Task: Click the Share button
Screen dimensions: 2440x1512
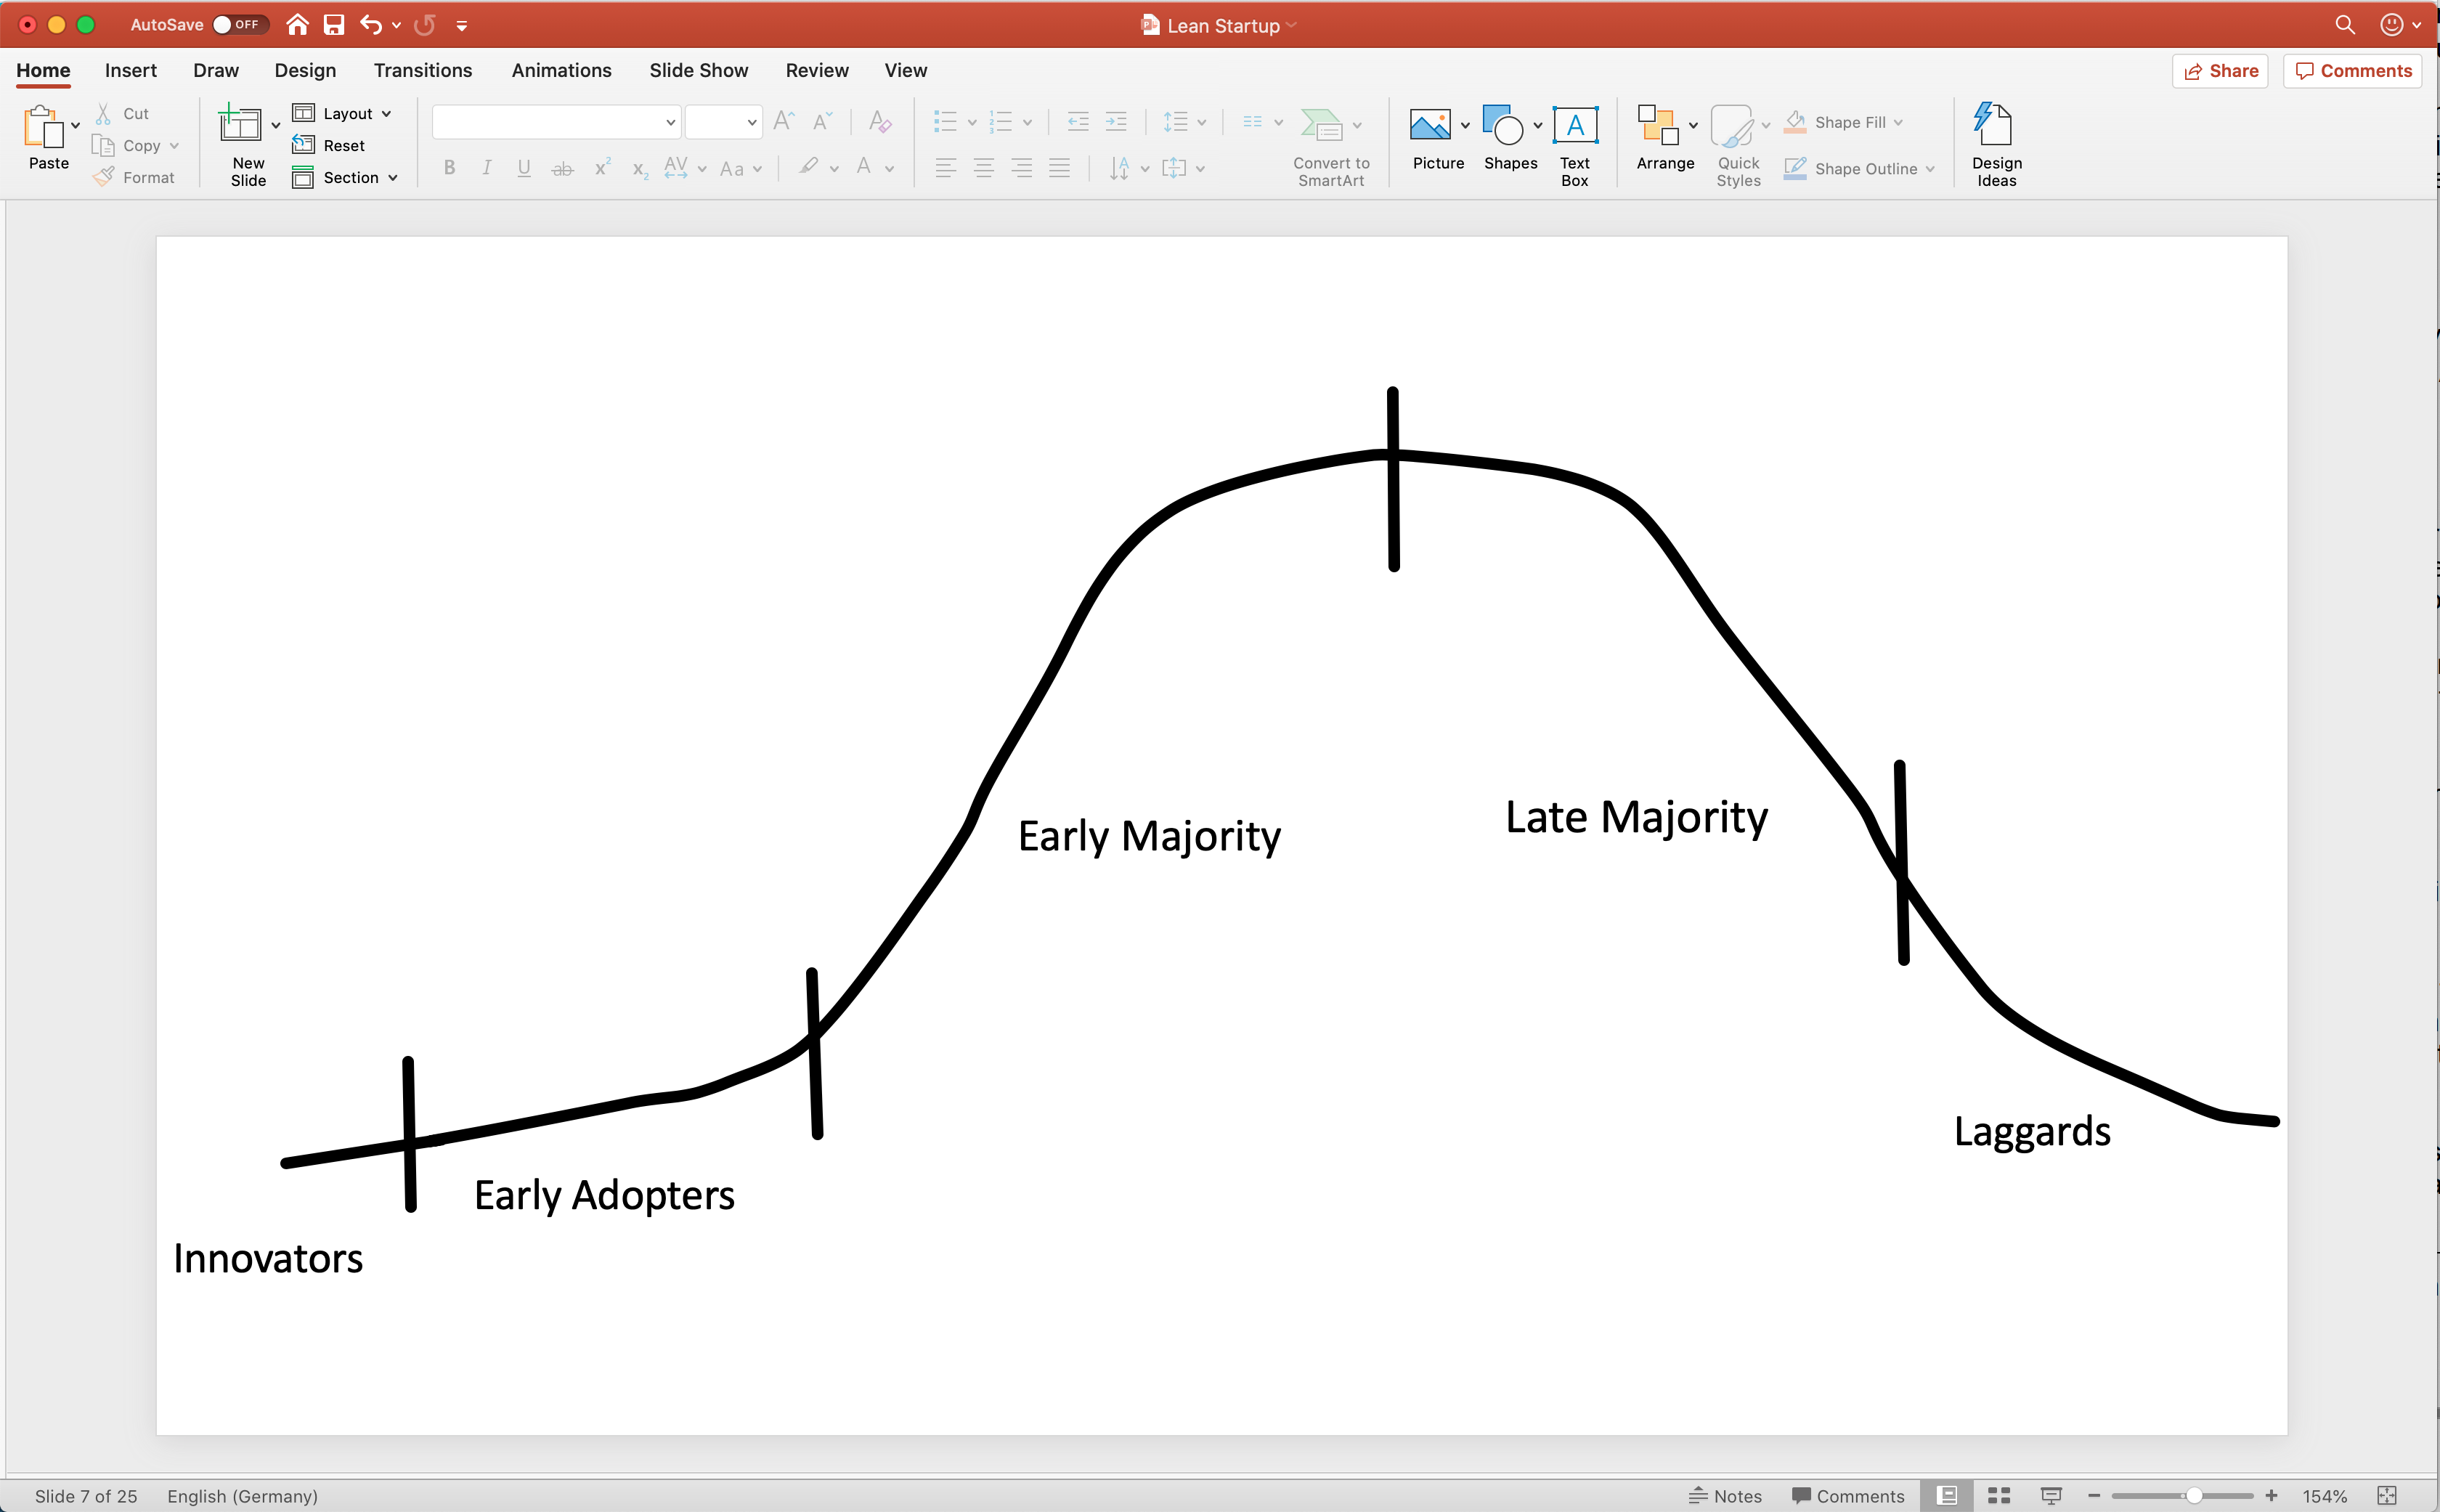Action: click(x=2220, y=71)
